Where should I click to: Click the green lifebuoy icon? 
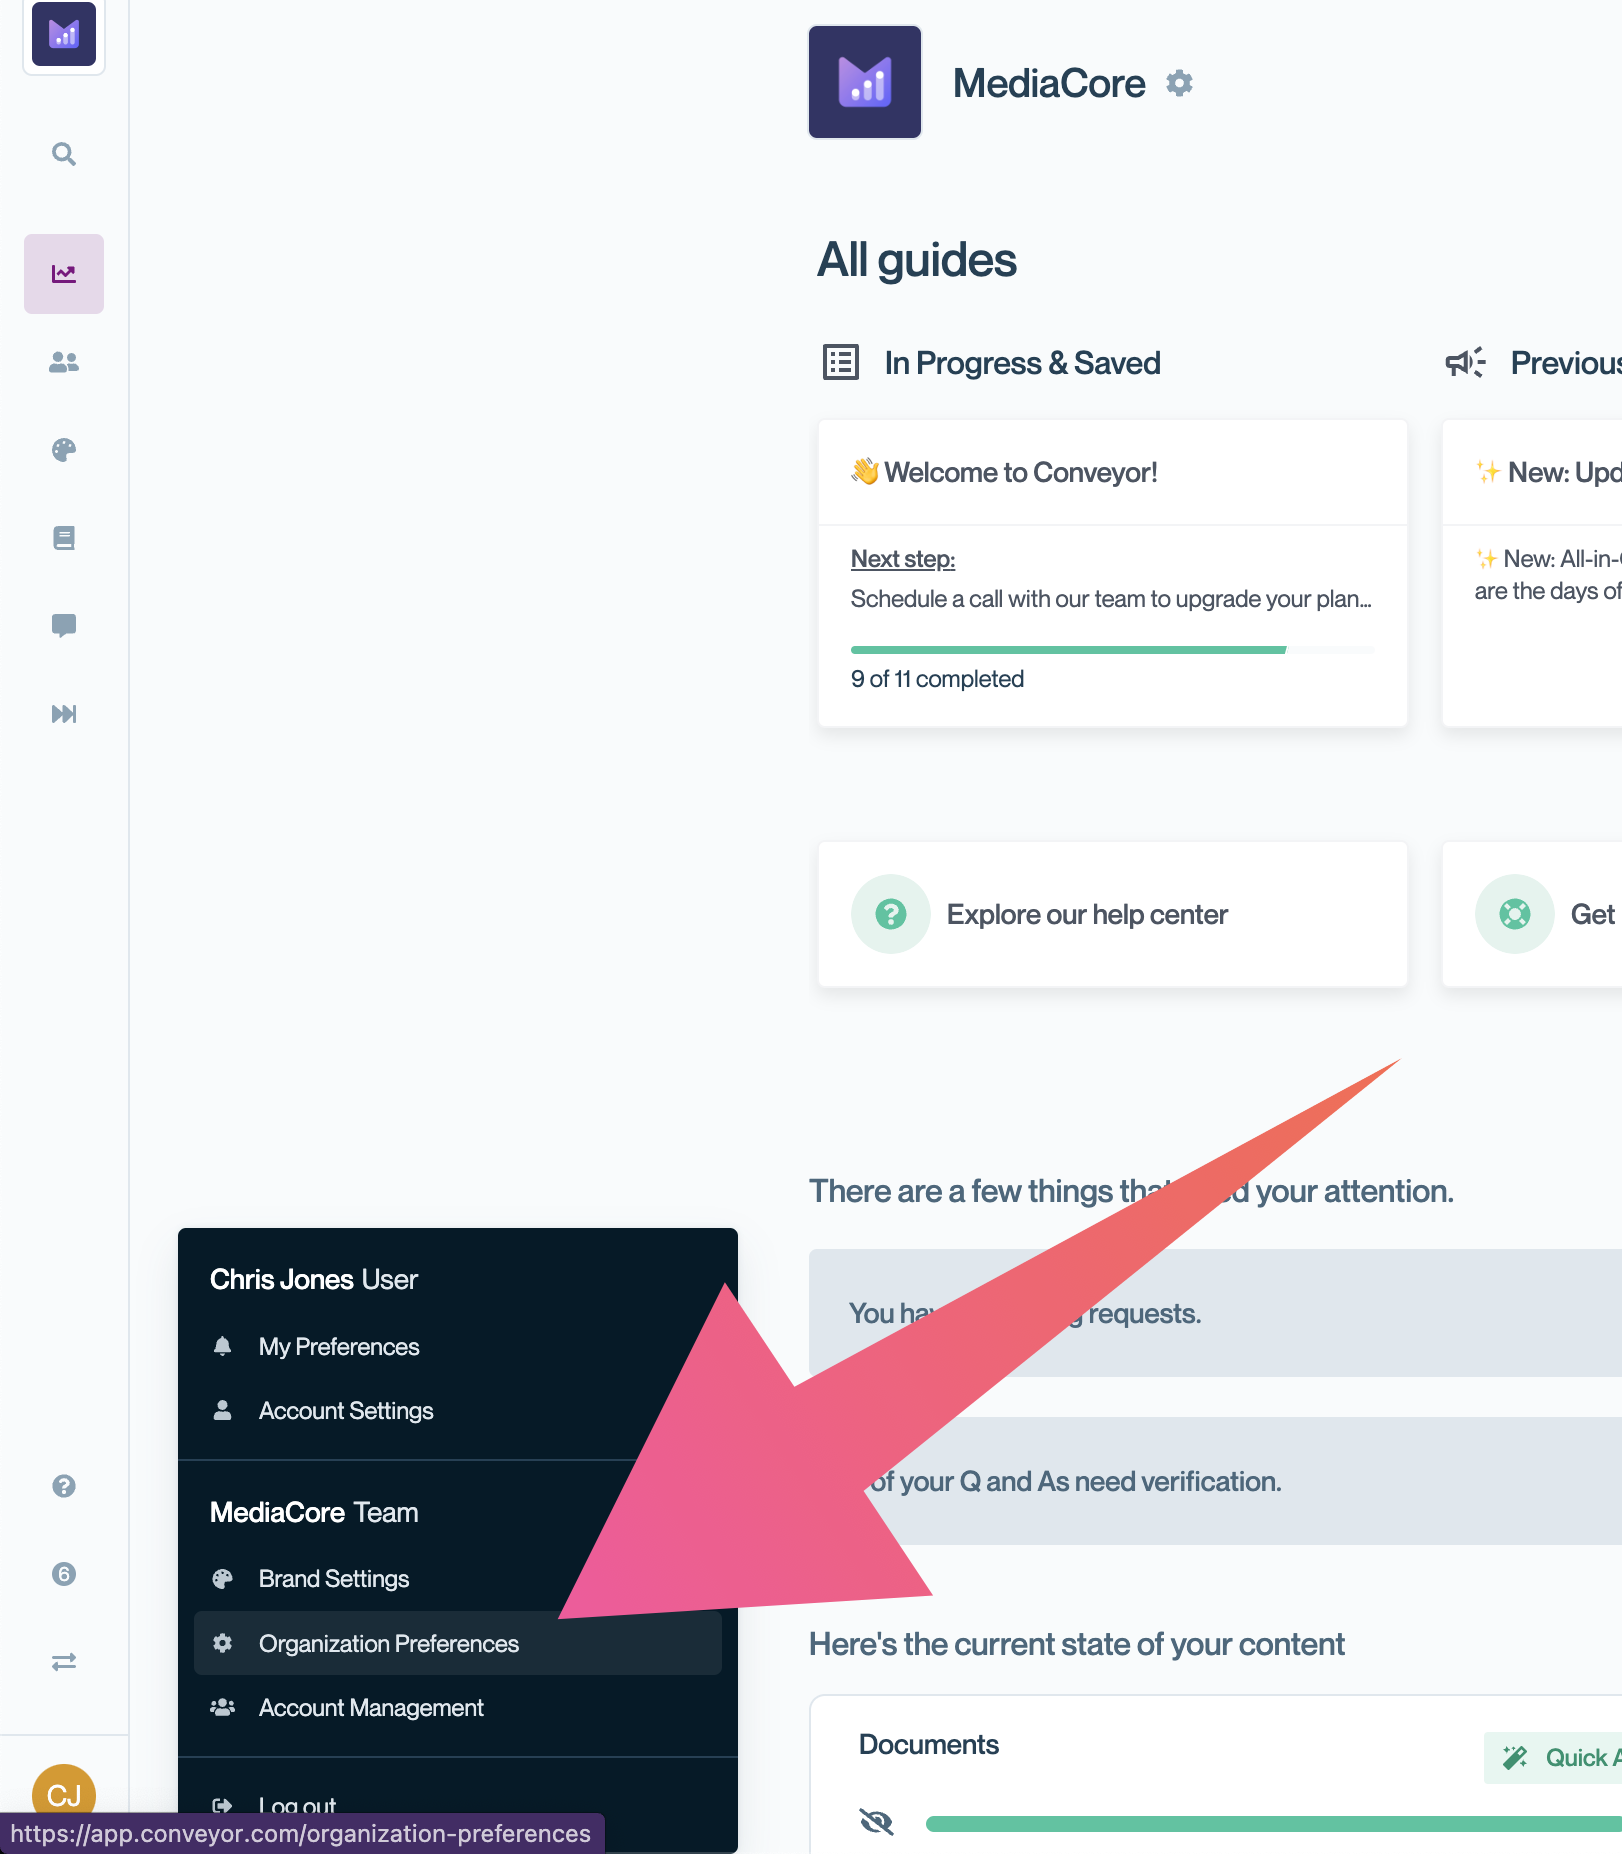pyautogui.click(x=1515, y=914)
